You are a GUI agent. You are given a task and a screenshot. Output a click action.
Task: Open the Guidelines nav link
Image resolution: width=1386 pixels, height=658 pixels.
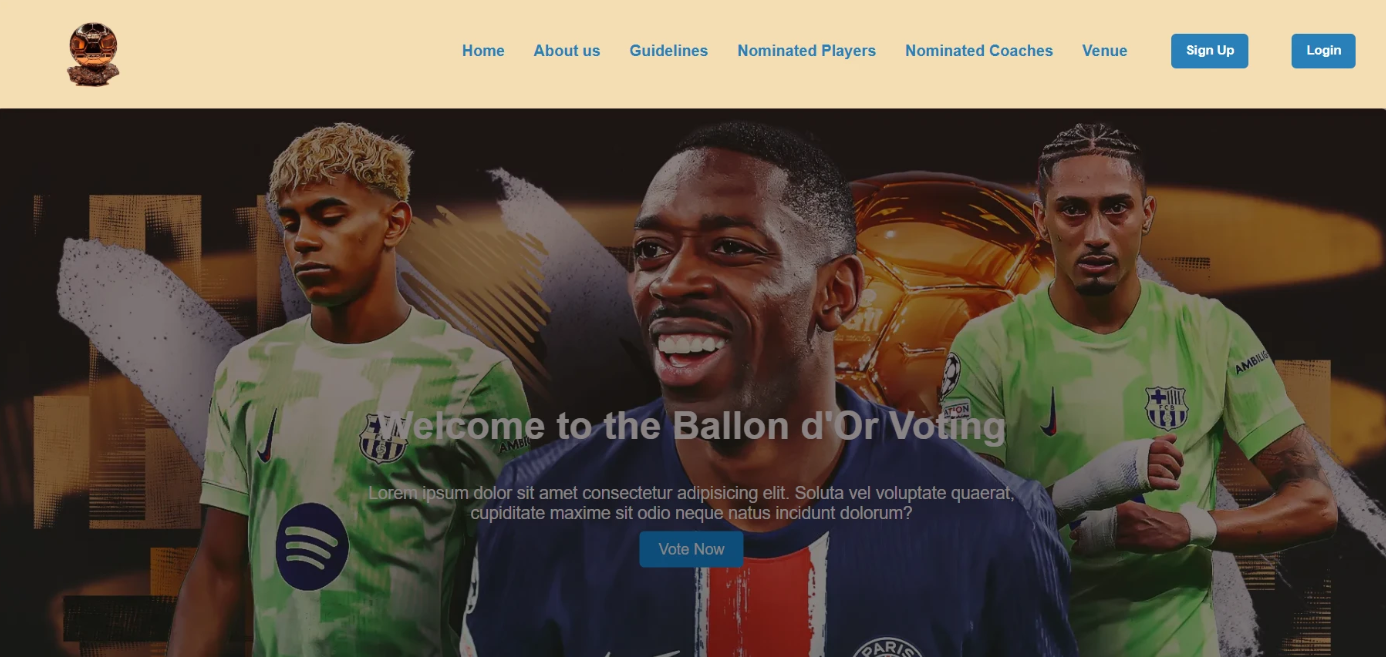coord(669,51)
